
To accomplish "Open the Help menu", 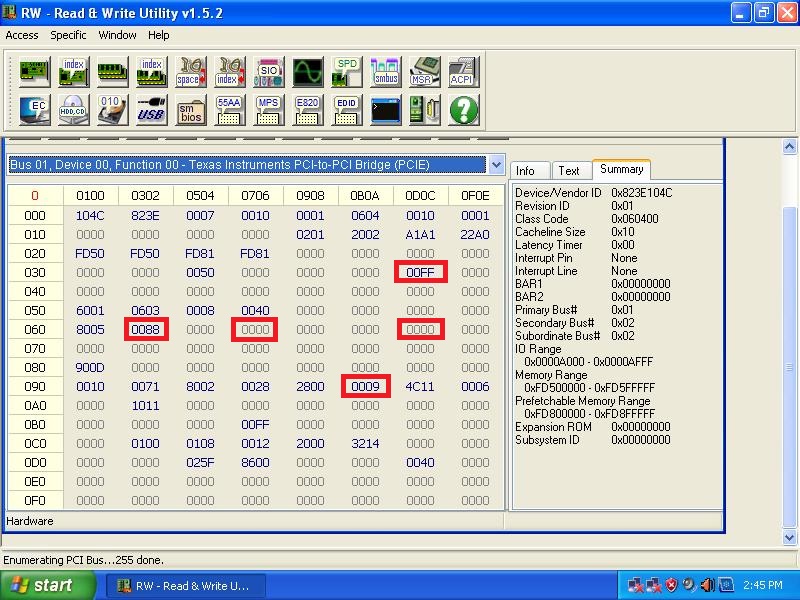I will pos(159,35).
